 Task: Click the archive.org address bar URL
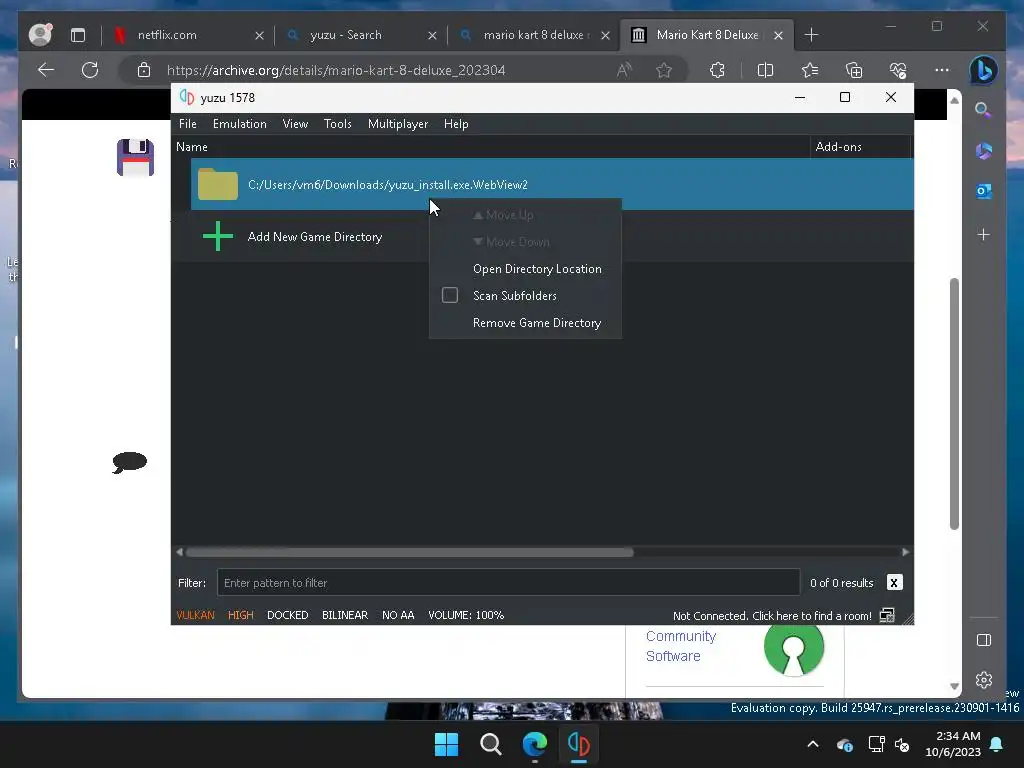pyautogui.click(x=336, y=71)
